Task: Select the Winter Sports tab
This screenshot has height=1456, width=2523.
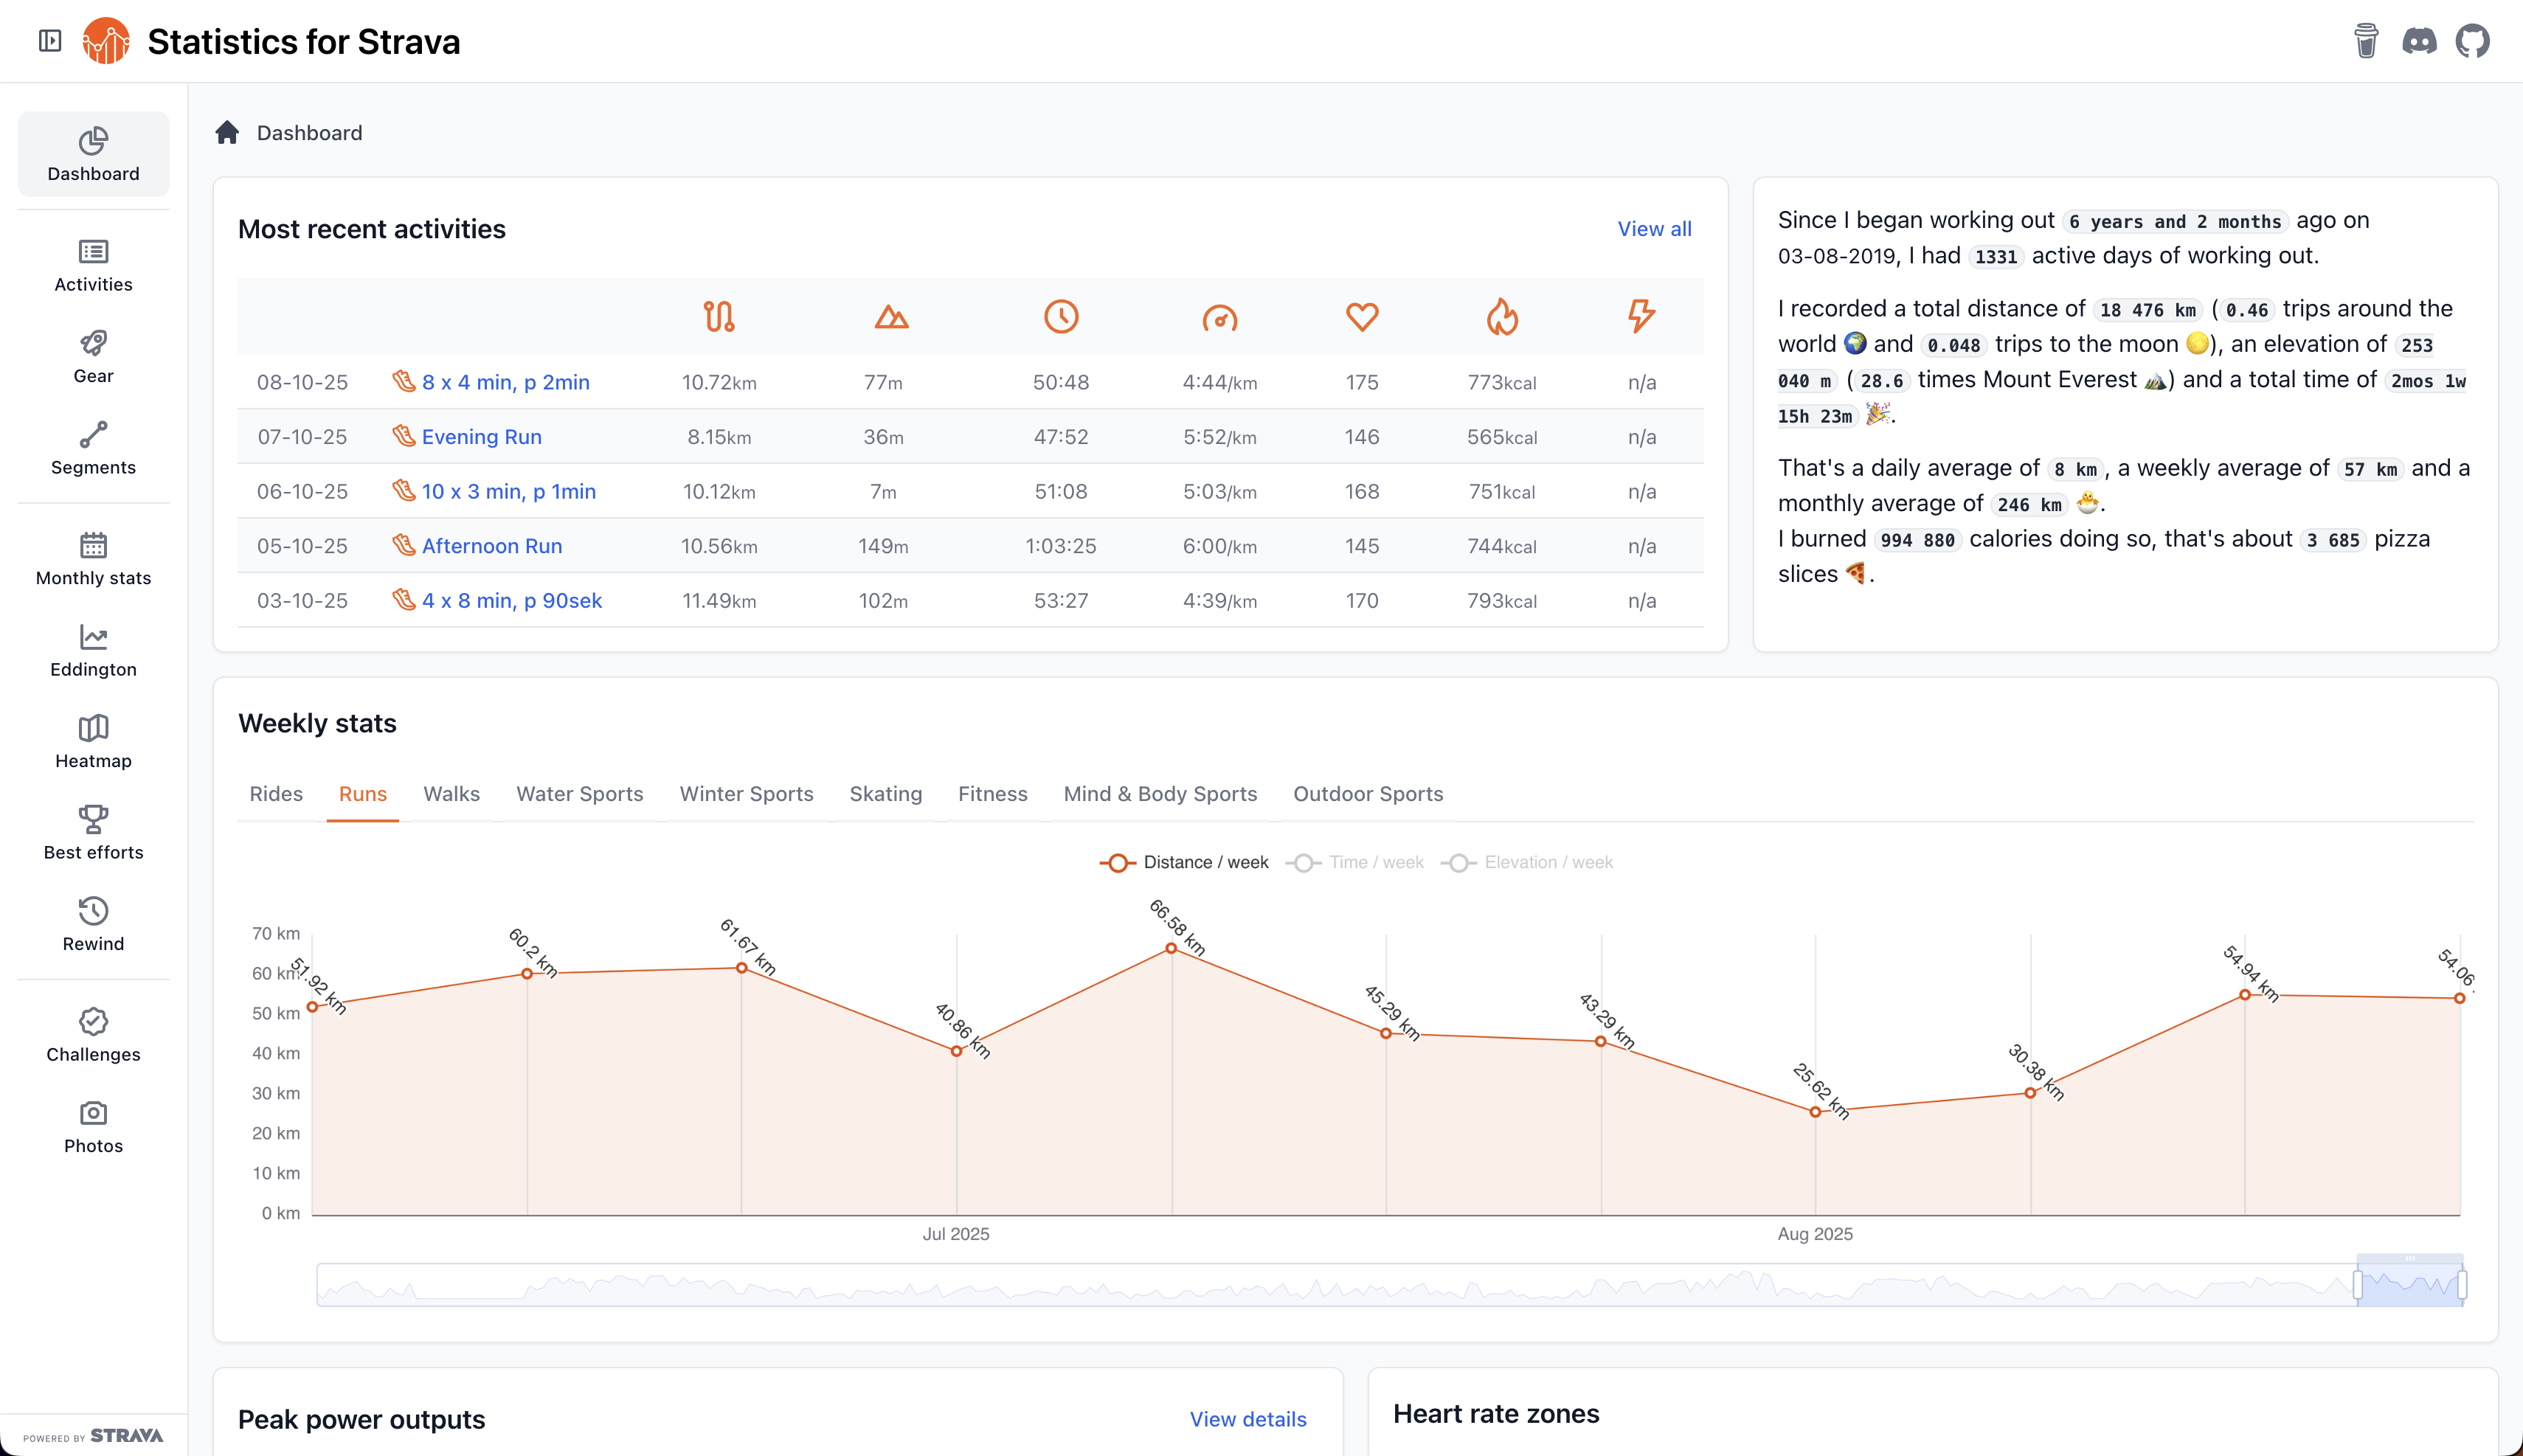Action: [746, 794]
